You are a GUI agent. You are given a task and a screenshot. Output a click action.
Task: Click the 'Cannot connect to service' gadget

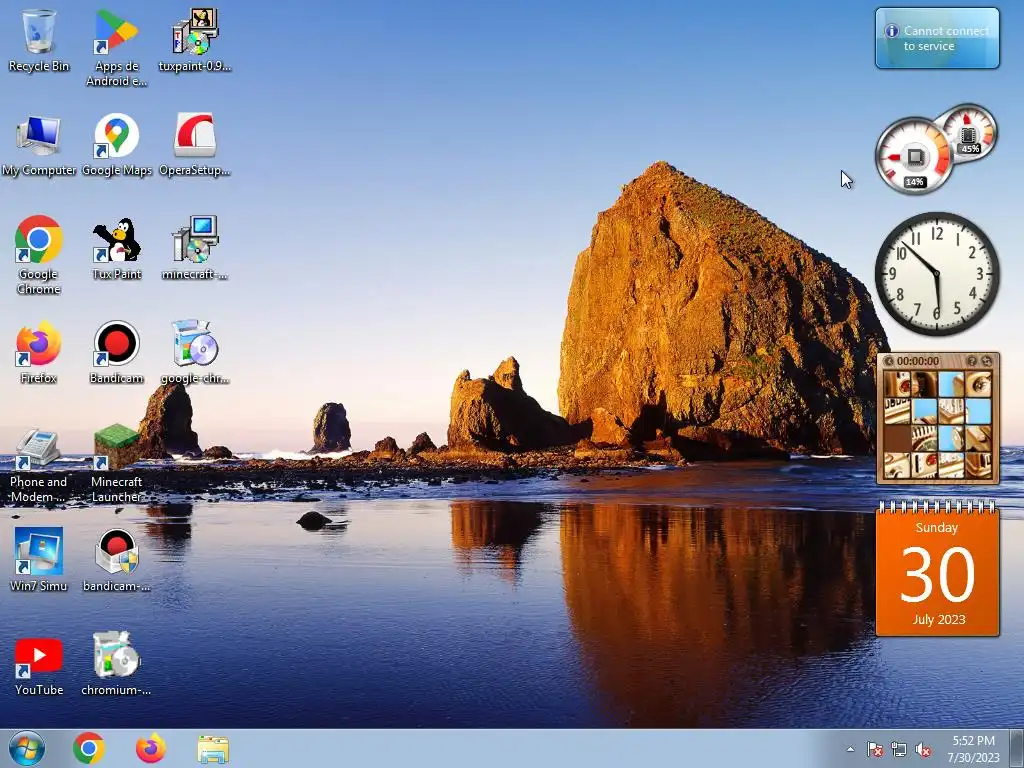pos(937,38)
